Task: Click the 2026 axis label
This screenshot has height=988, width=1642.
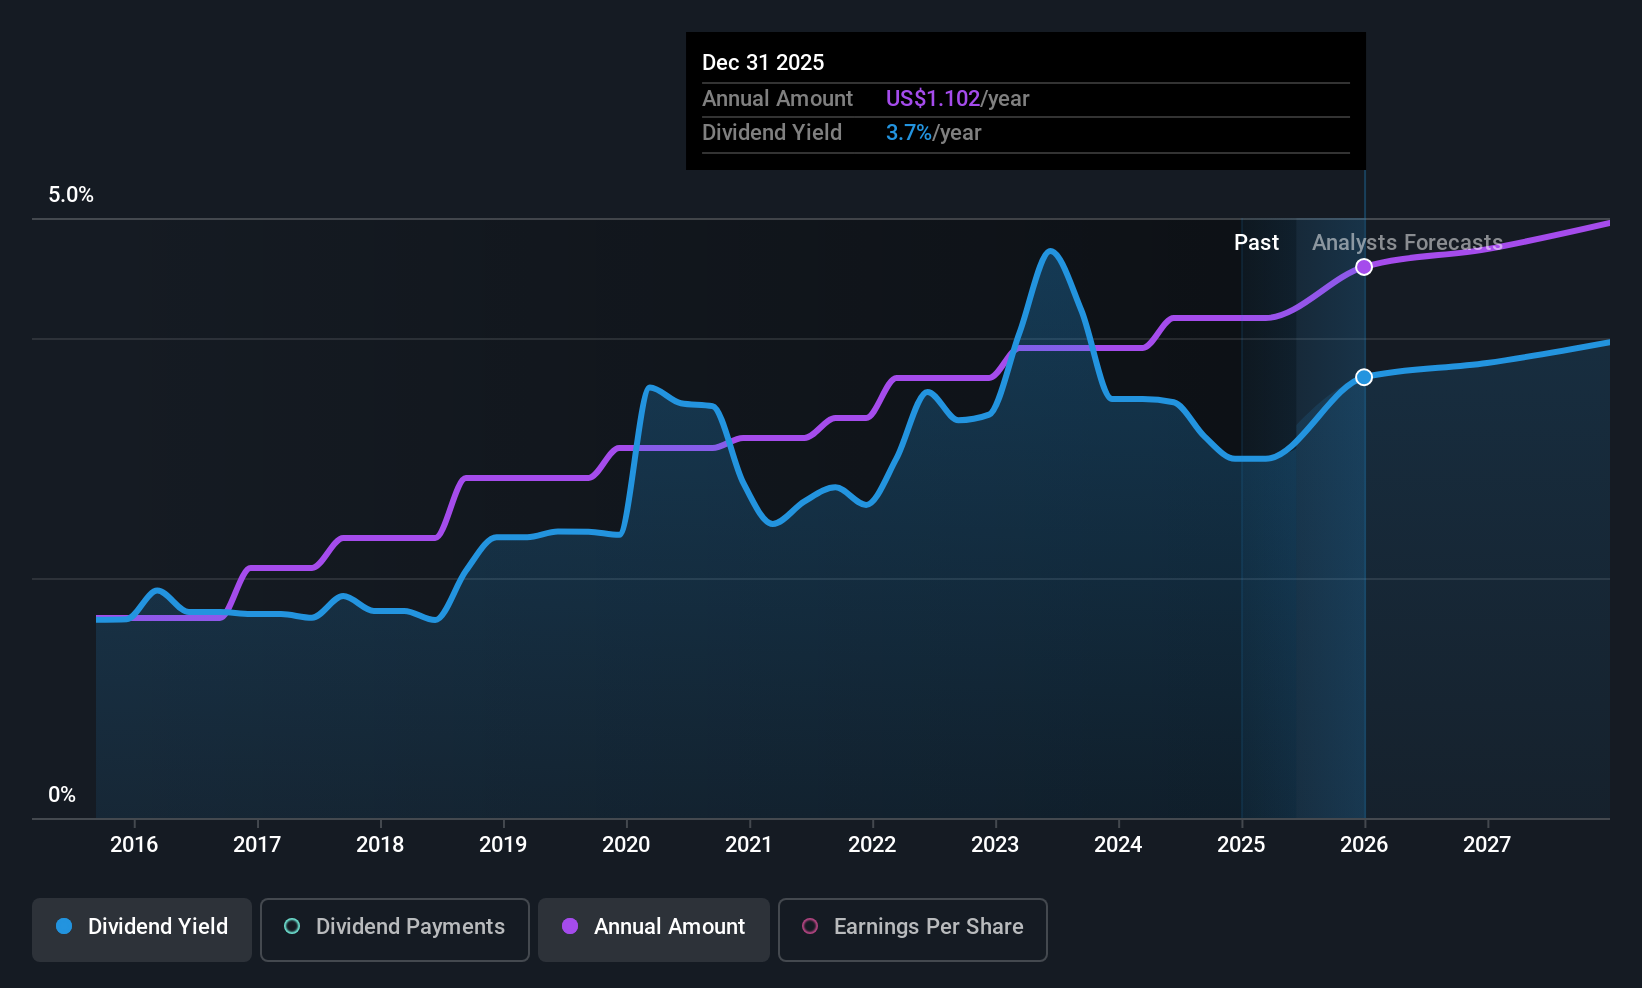Action: (x=1364, y=845)
